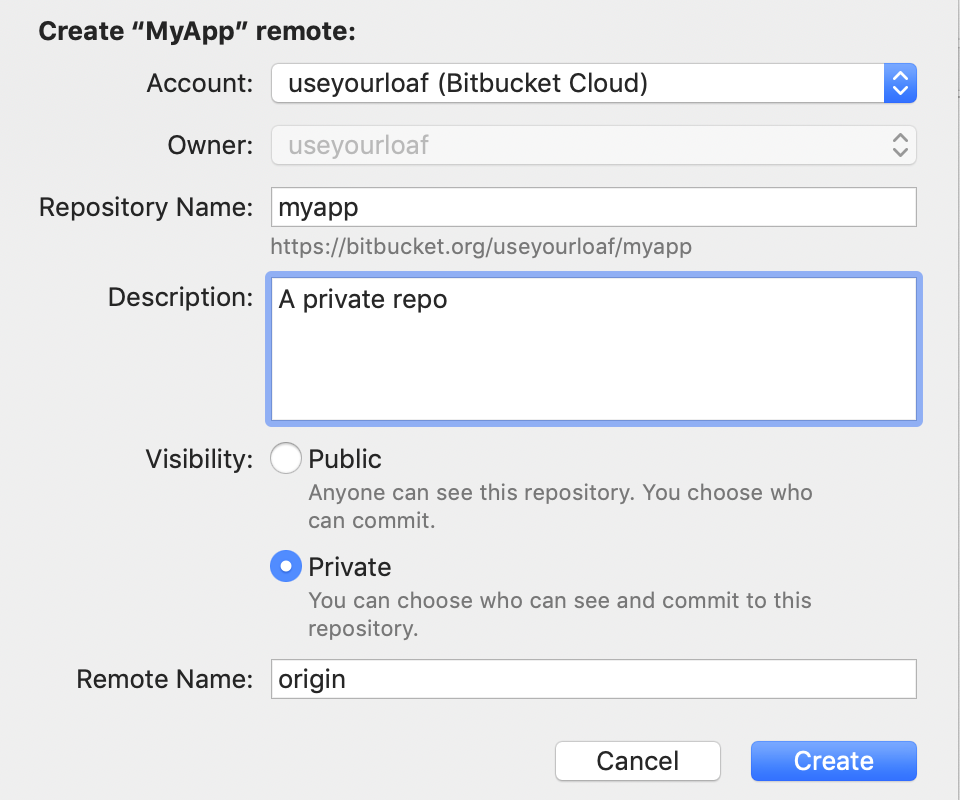The height and width of the screenshot is (800, 960).
Task: Click the "Description:" label
Action: tap(180, 297)
